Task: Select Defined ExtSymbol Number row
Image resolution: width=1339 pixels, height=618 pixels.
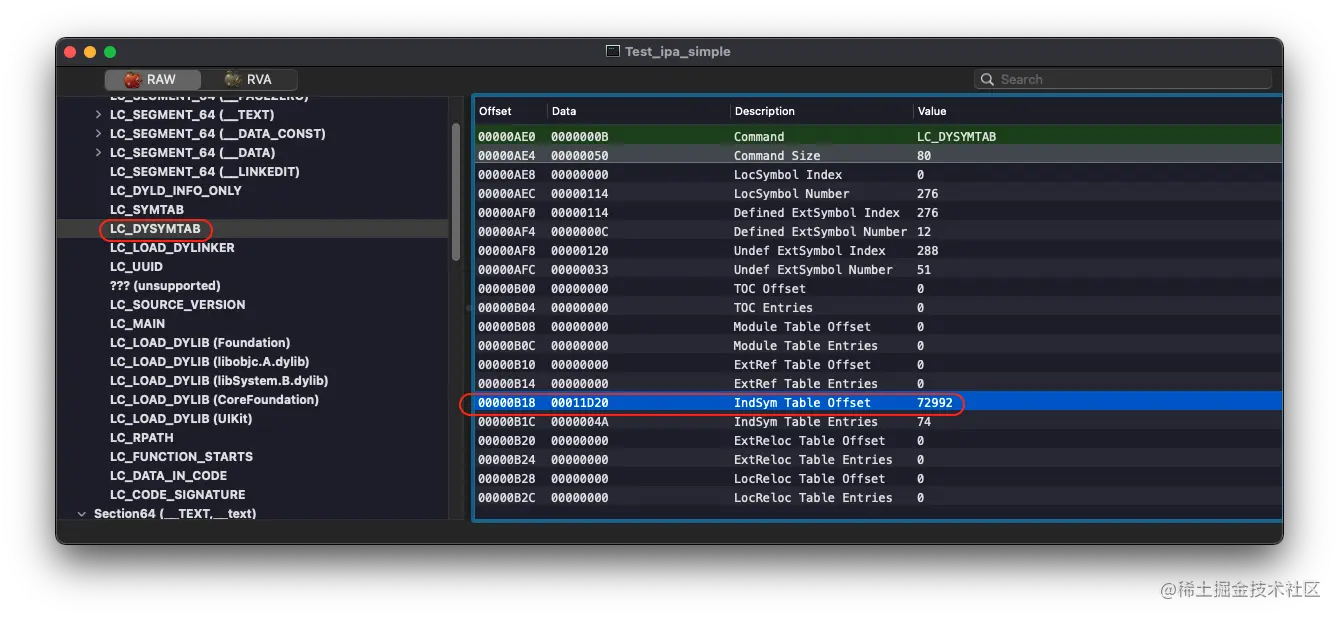Action: pos(878,231)
